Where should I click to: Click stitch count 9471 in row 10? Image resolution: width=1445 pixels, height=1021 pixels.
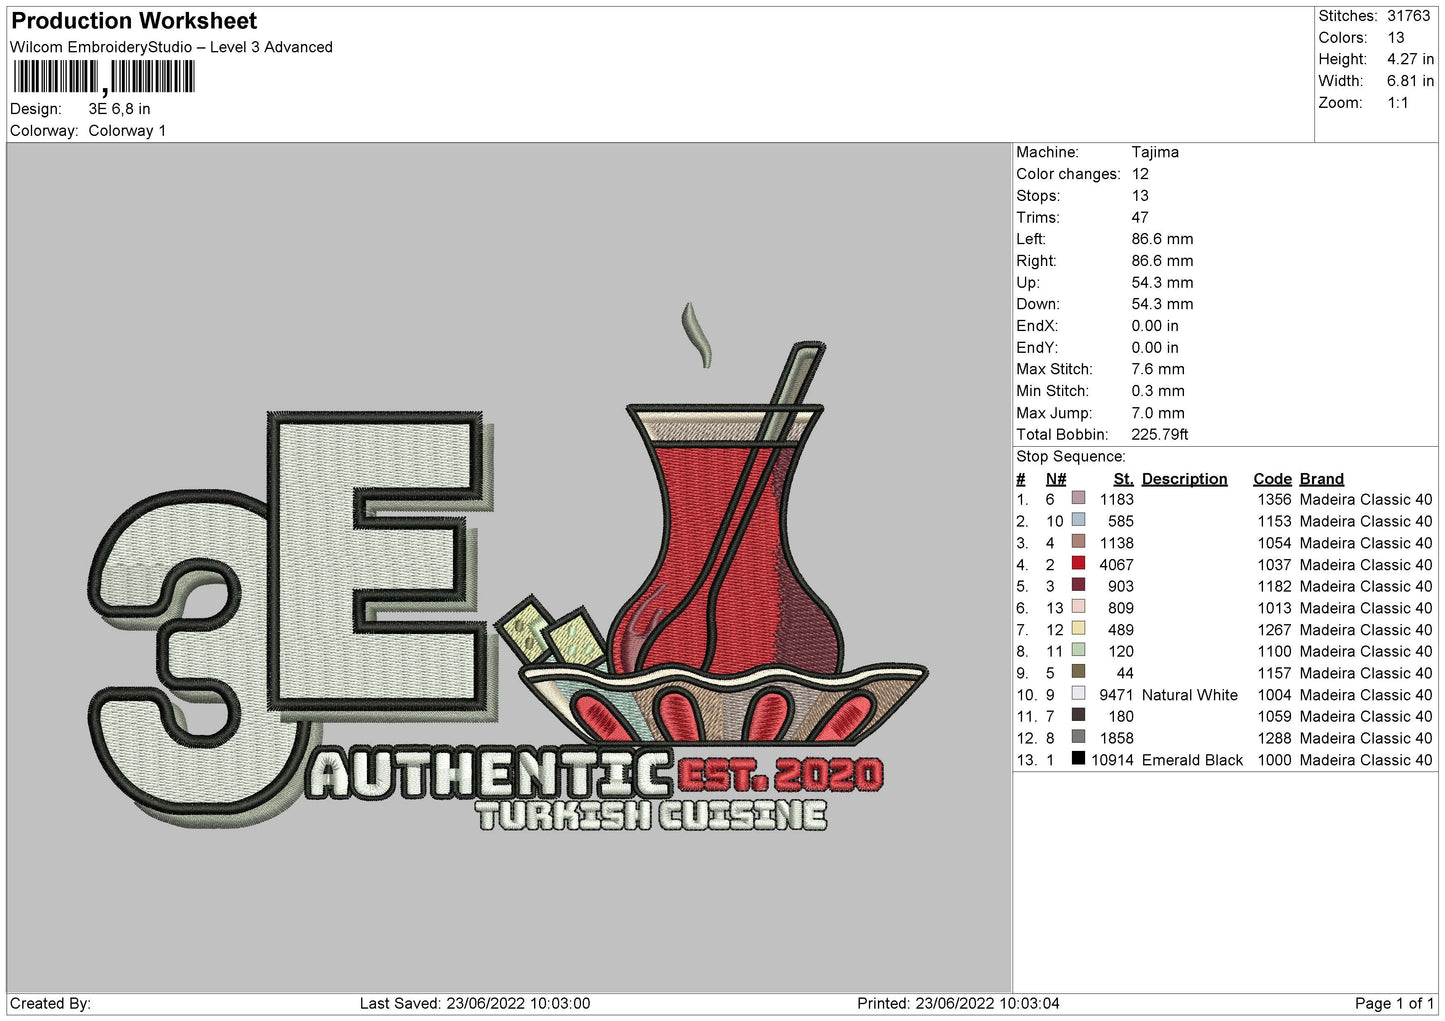(x=1116, y=695)
